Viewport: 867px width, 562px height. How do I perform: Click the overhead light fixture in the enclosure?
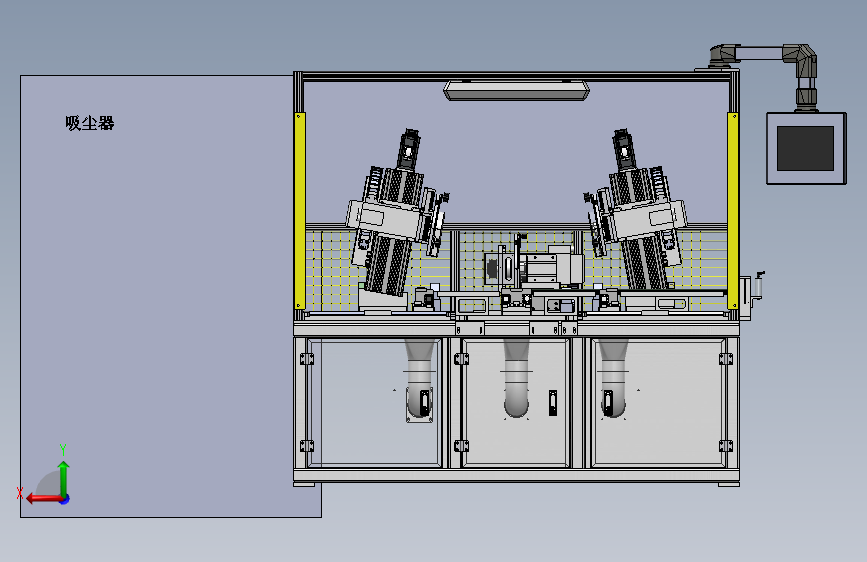(516, 90)
